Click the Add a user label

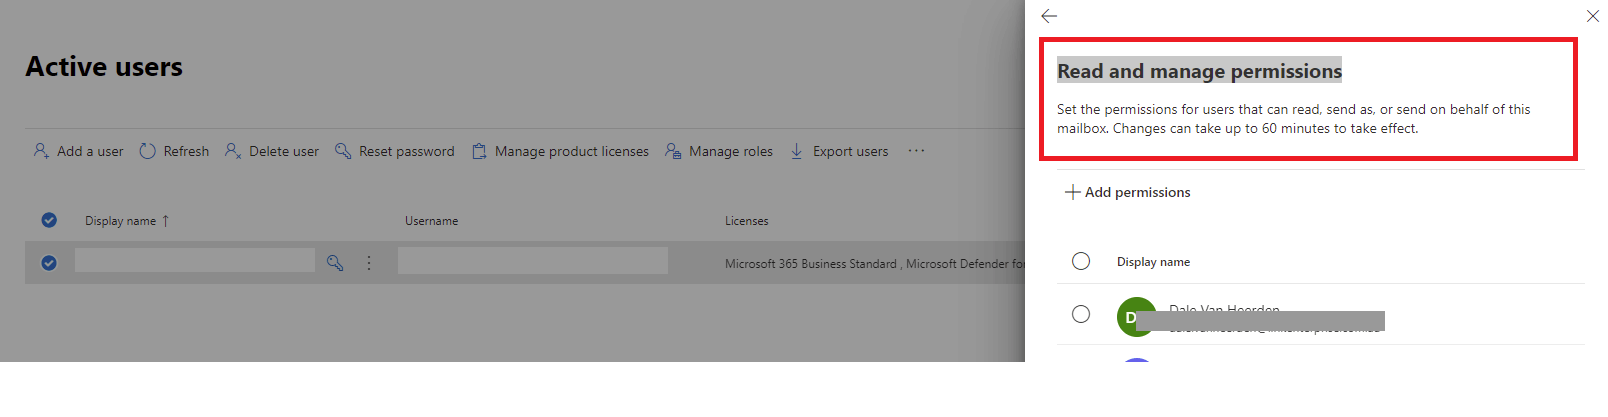90,152
